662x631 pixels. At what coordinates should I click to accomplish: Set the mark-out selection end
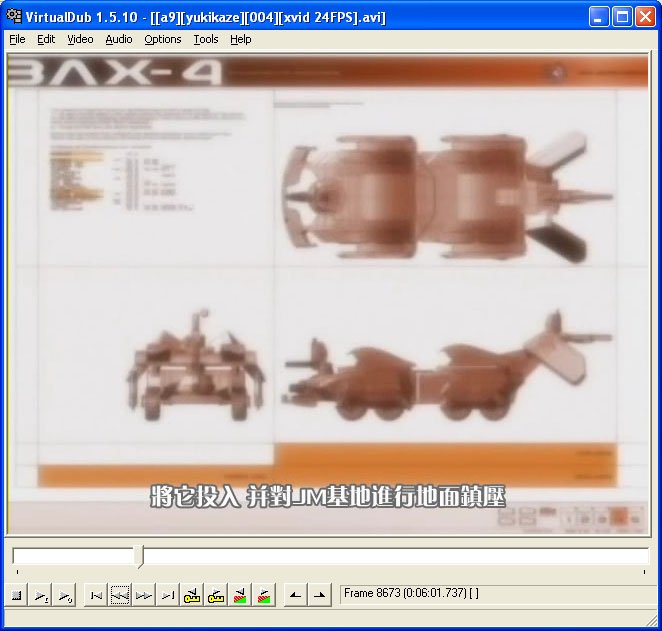[320, 595]
